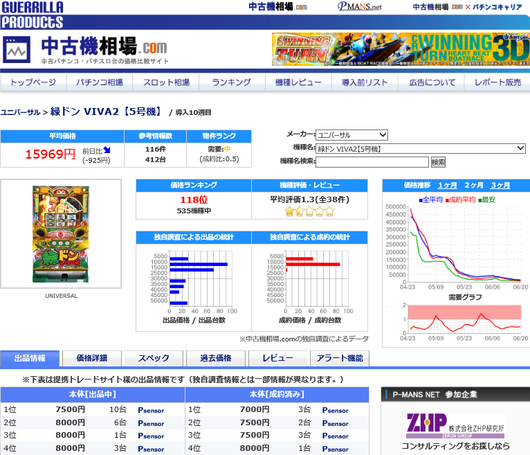Click Psensor logo in sold row 3位 7500円
Screen dimensions: 530x455
coord(335,436)
